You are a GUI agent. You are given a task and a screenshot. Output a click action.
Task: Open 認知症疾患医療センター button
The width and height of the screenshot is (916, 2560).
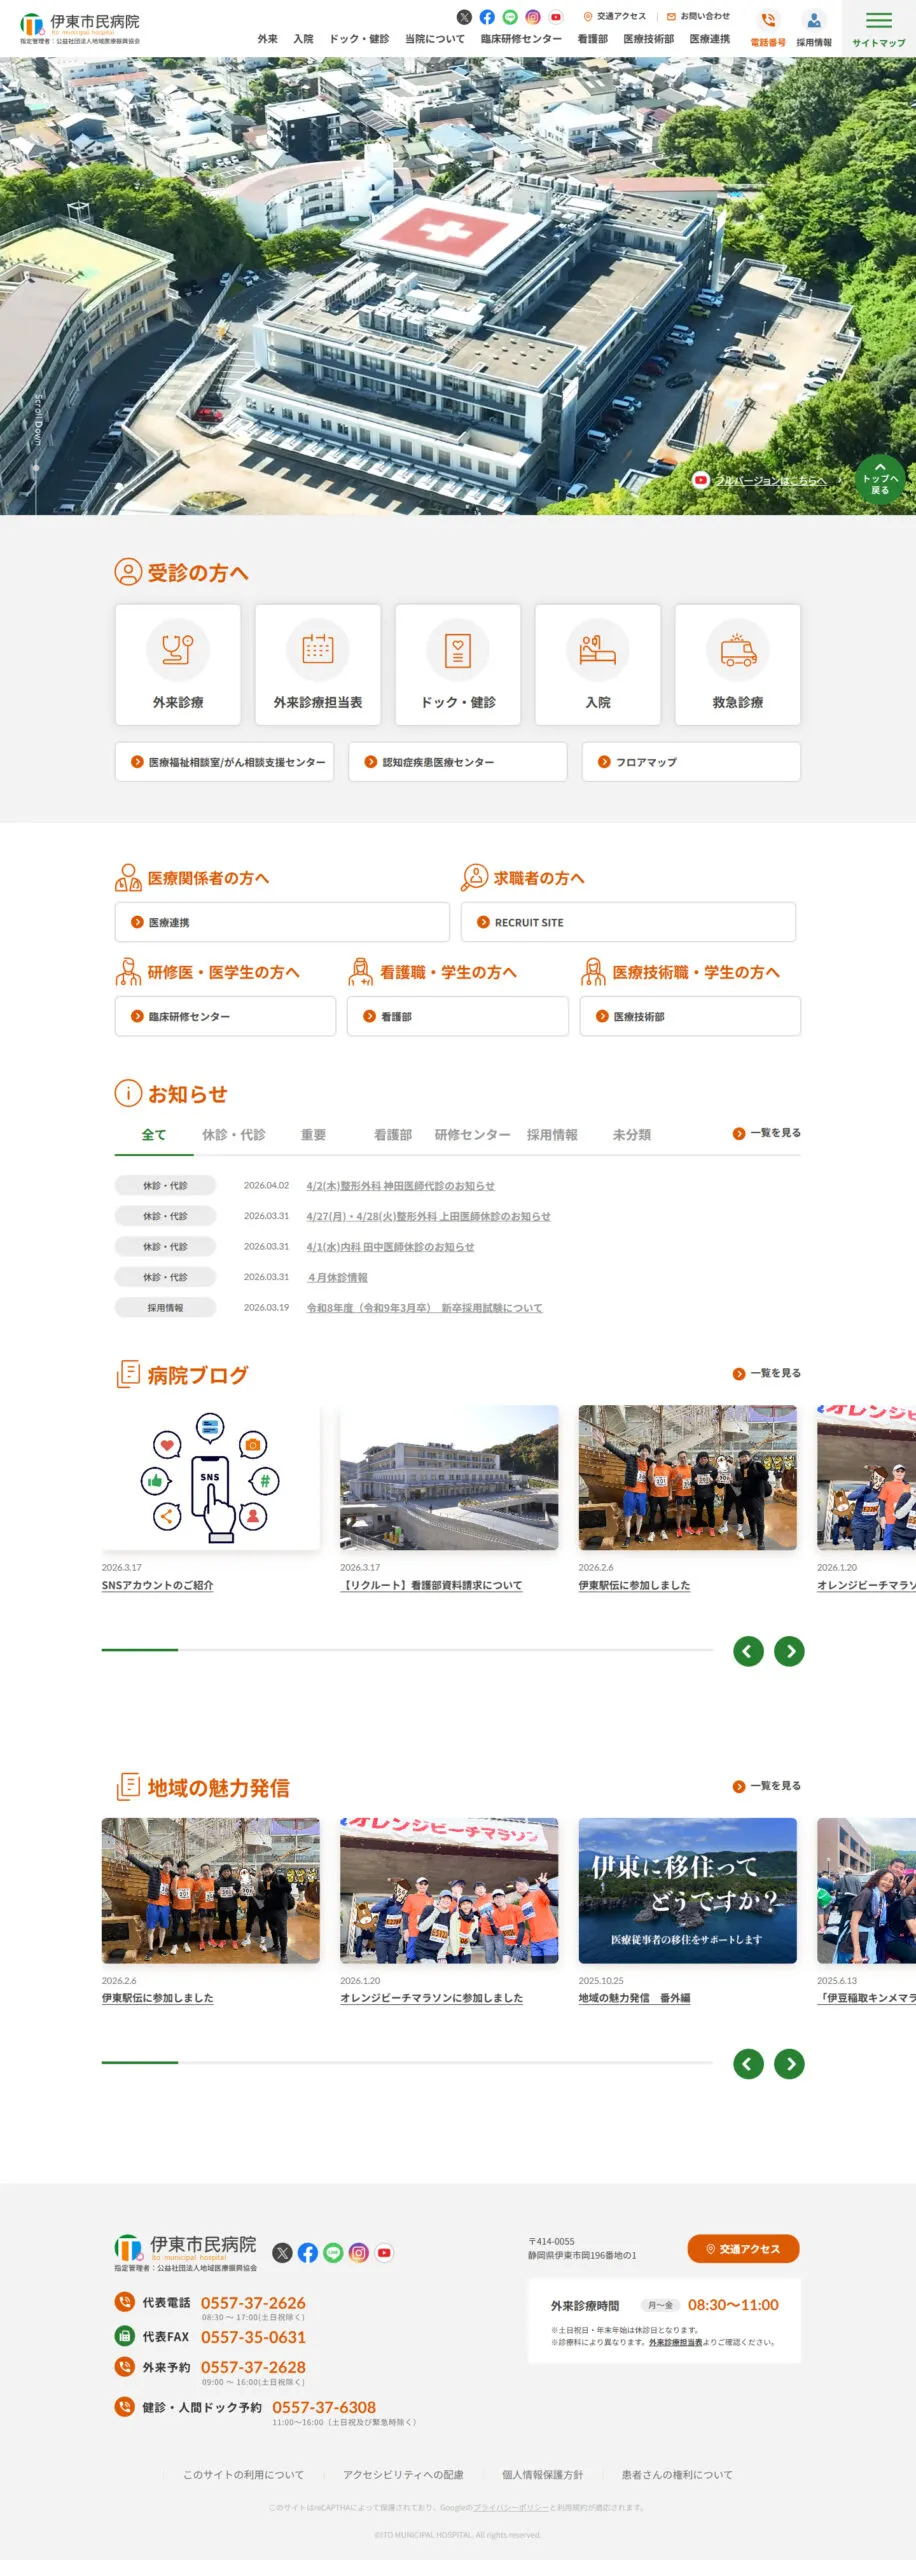(458, 762)
